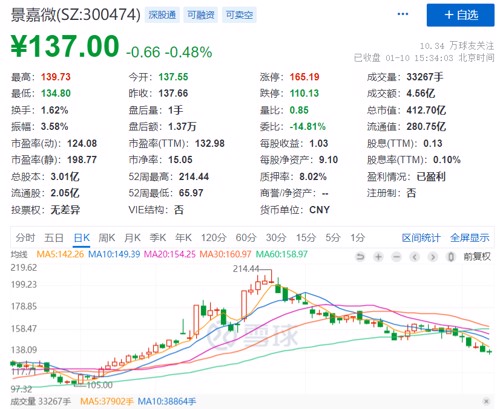Click the 委比 value -14.81%

coord(308,127)
